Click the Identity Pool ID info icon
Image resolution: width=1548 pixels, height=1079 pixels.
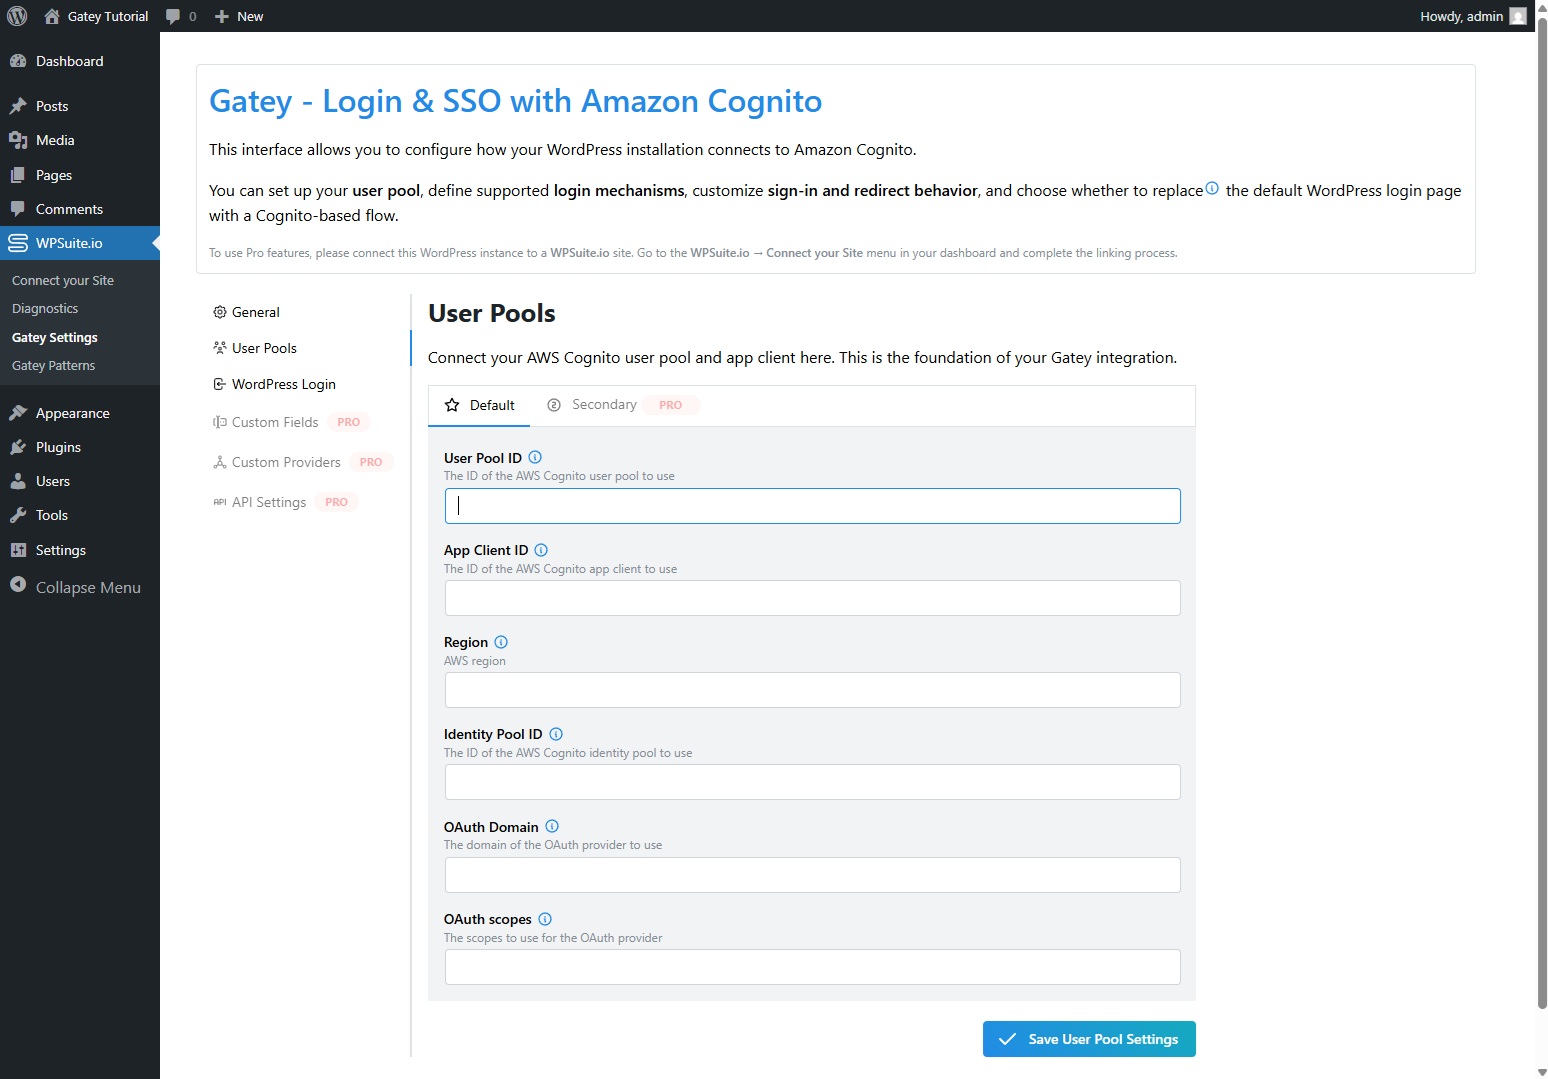pyautogui.click(x=556, y=734)
